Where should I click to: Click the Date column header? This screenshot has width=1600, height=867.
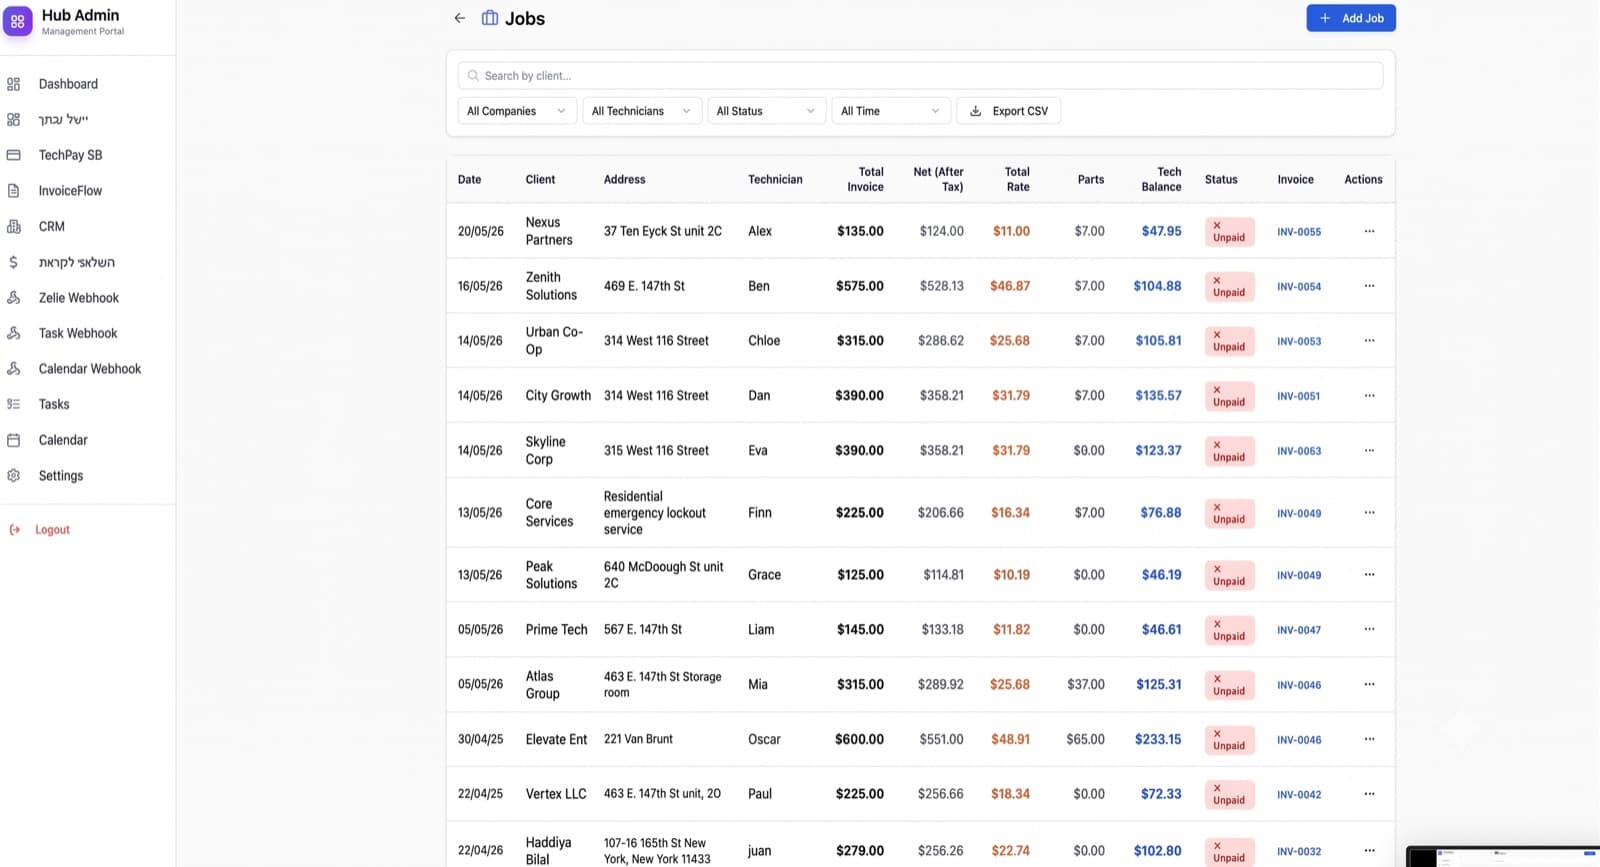[x=469, y=180]
